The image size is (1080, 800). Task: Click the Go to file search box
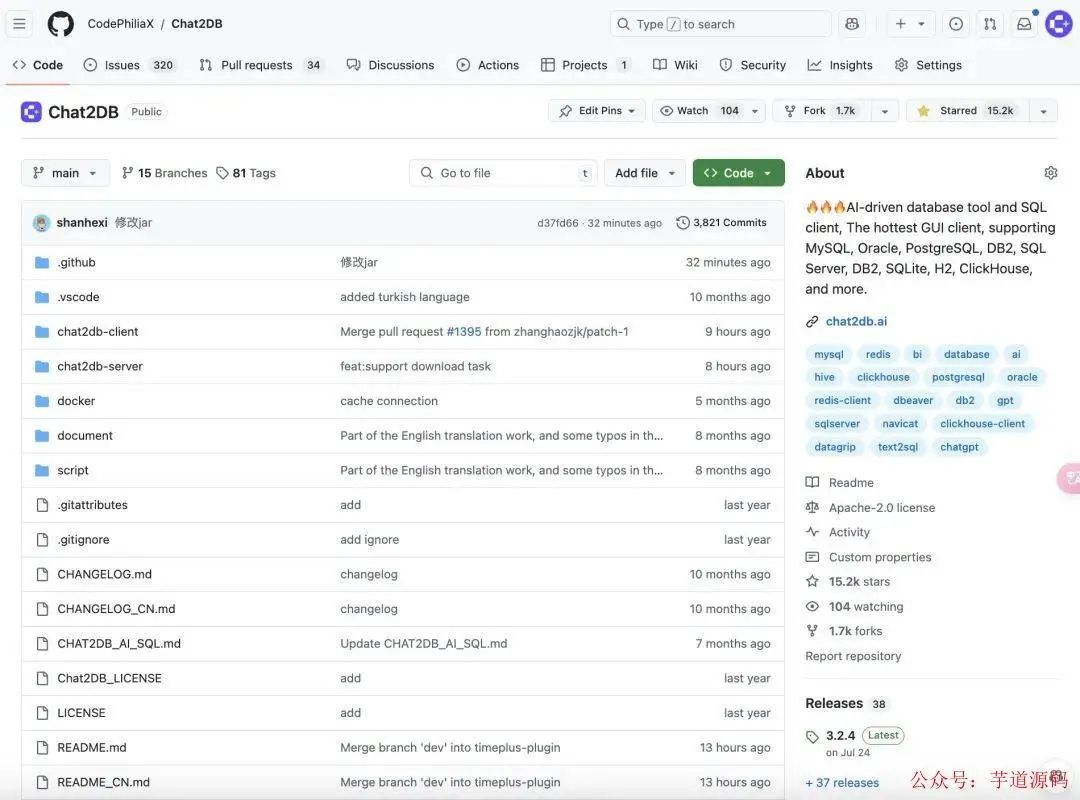point(503,173)
